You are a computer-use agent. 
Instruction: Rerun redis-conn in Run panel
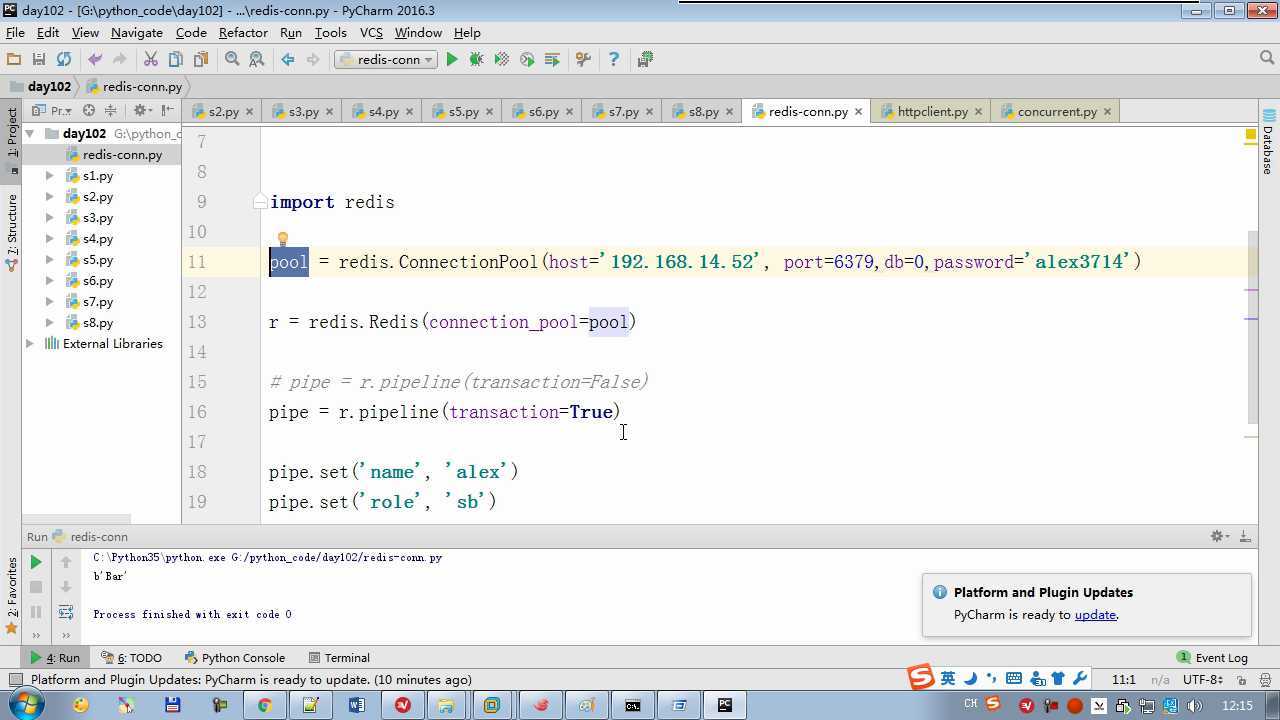tap(35, 563)
